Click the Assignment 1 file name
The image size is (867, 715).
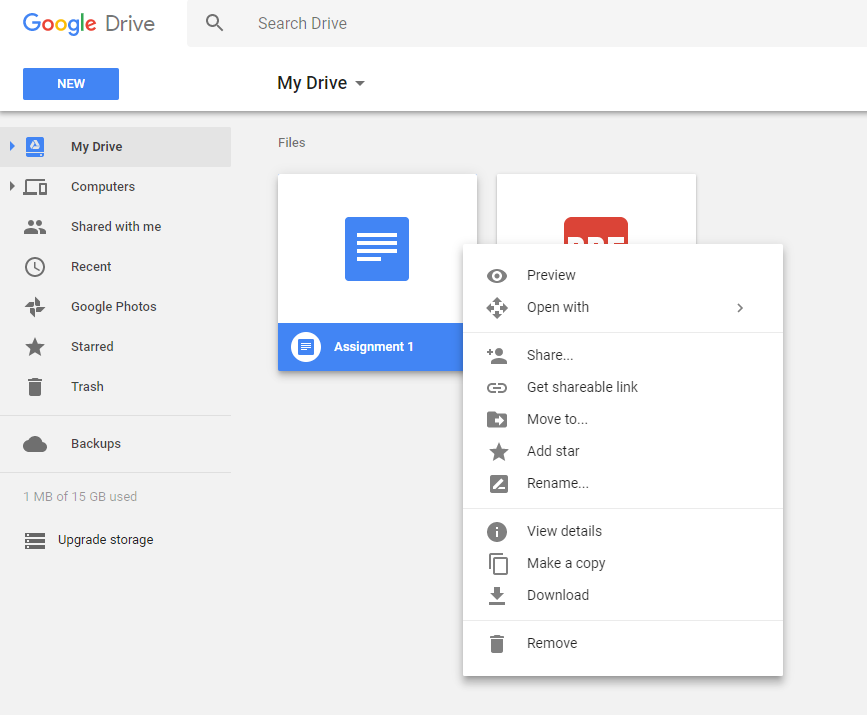[x=374, y=347]
